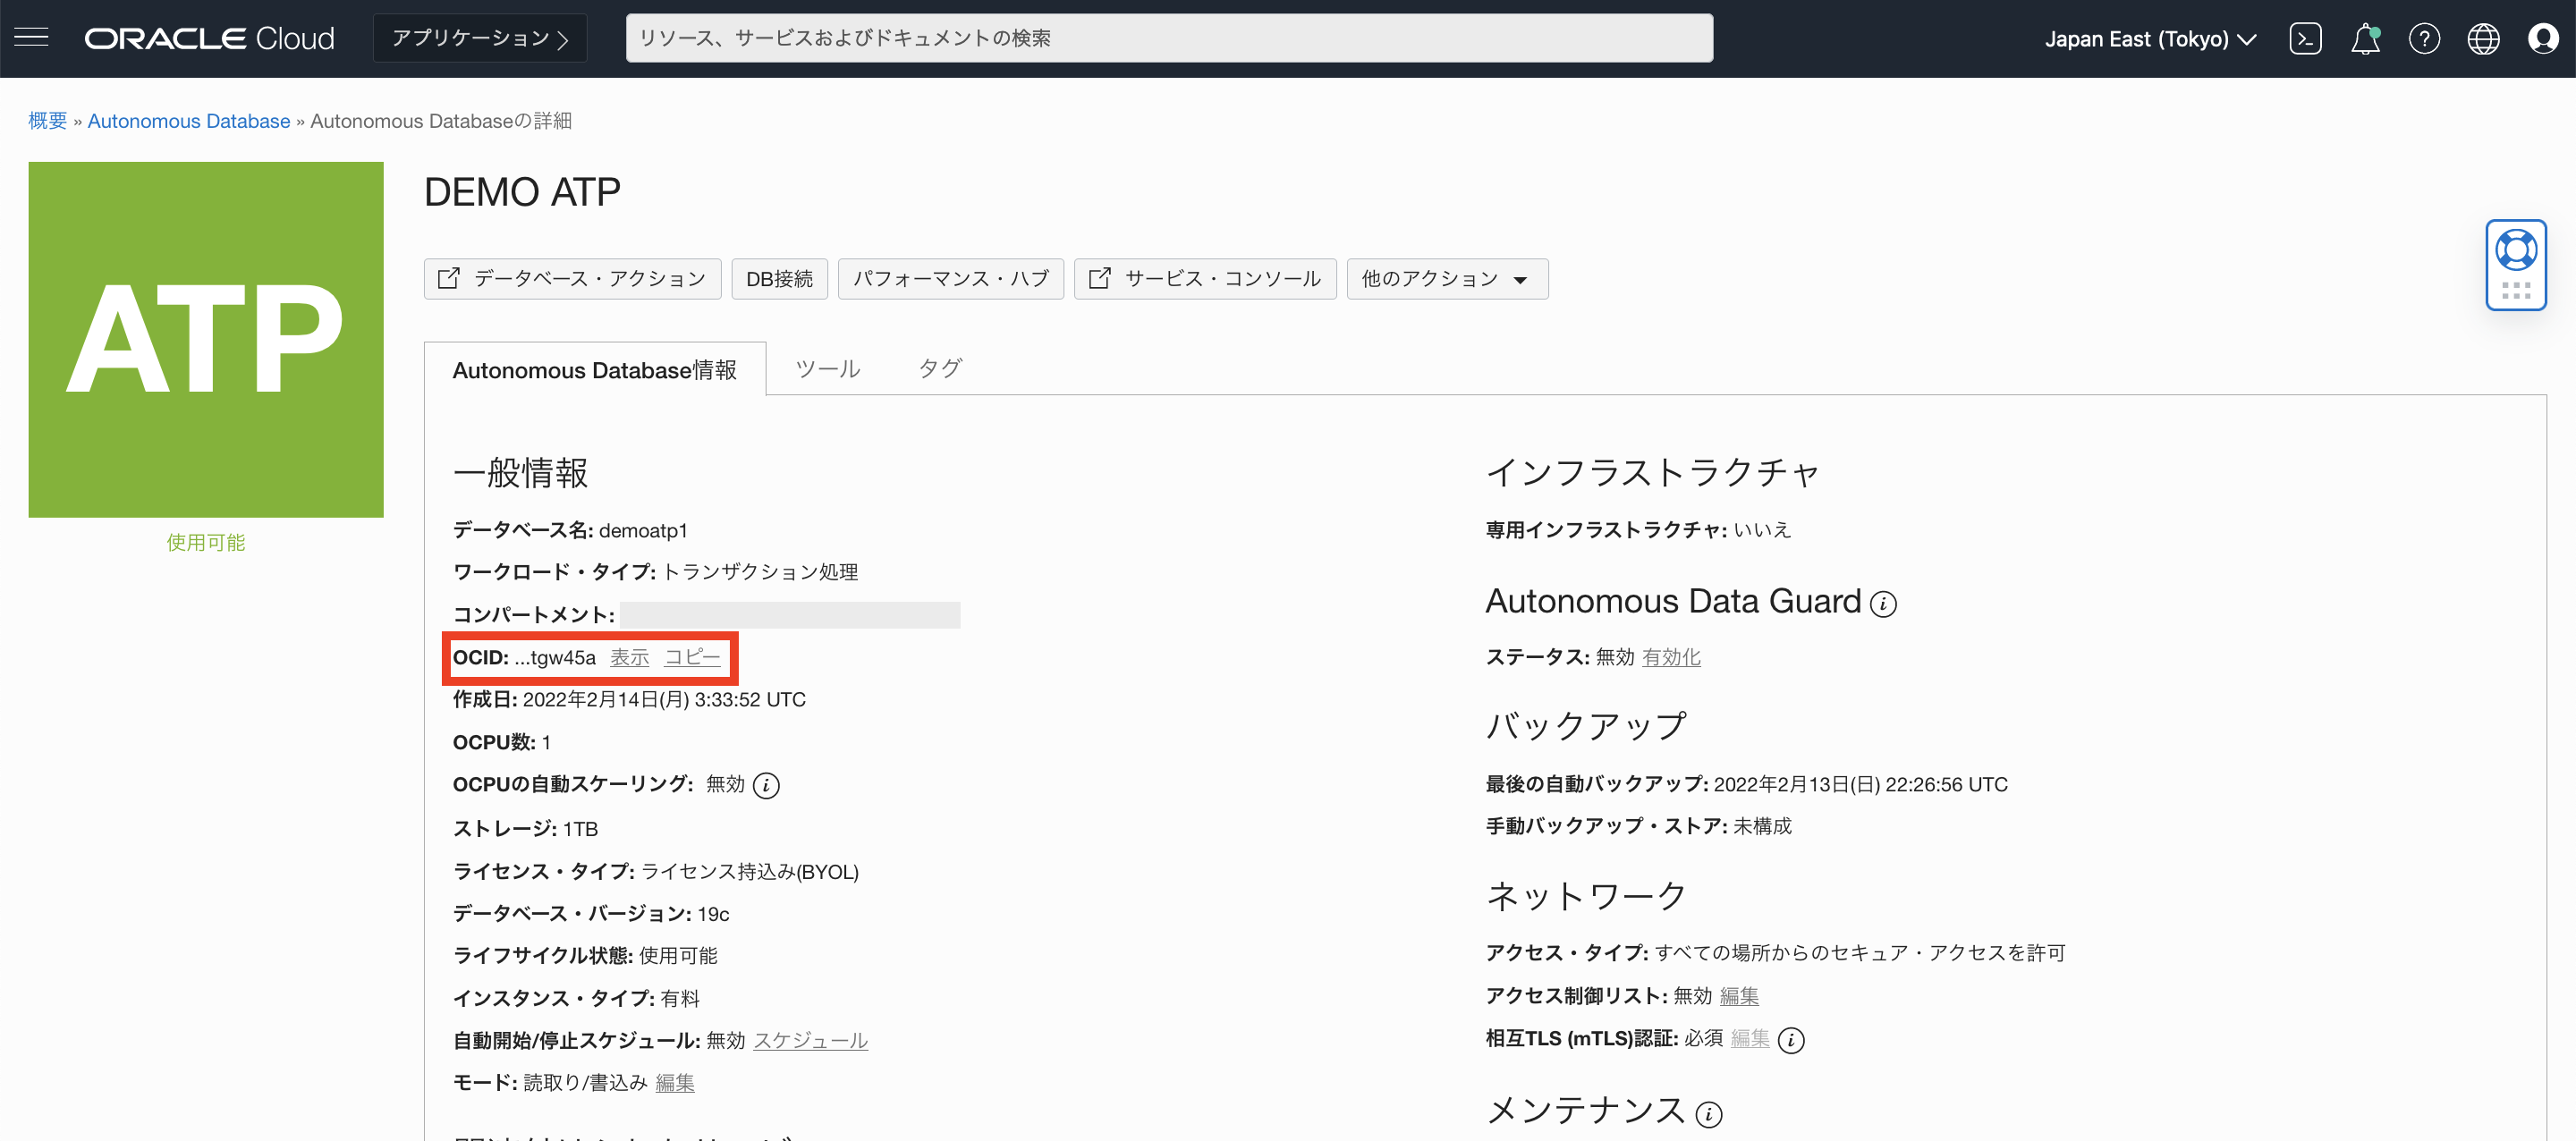Open the notifications bell
The height and width of the screenshot is (1141, 2576).
pos(2366,37)
